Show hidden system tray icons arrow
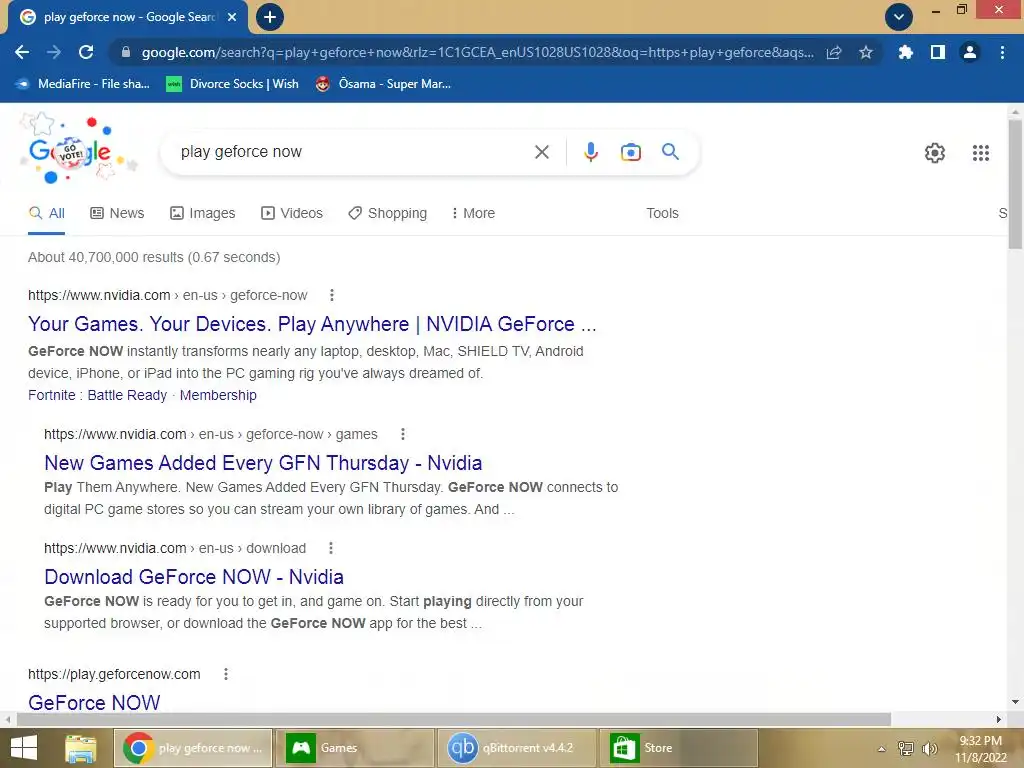 882,748
